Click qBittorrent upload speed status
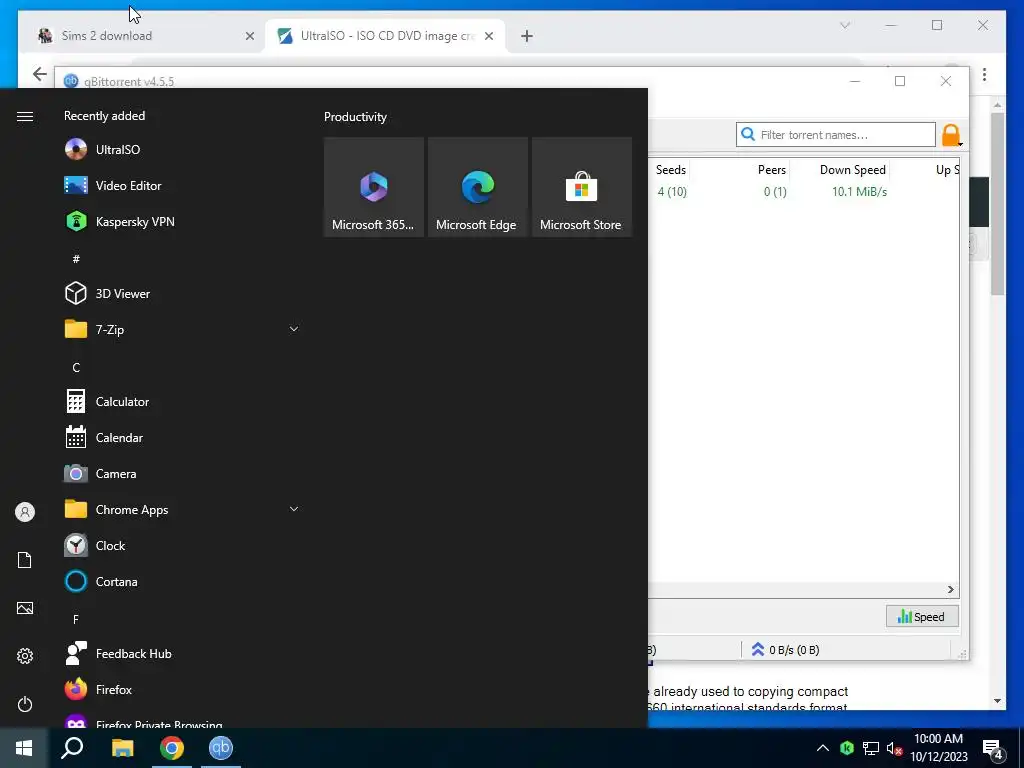This screenshot has width=1024, height=768. pyautogui.click(x=786, y=650)
